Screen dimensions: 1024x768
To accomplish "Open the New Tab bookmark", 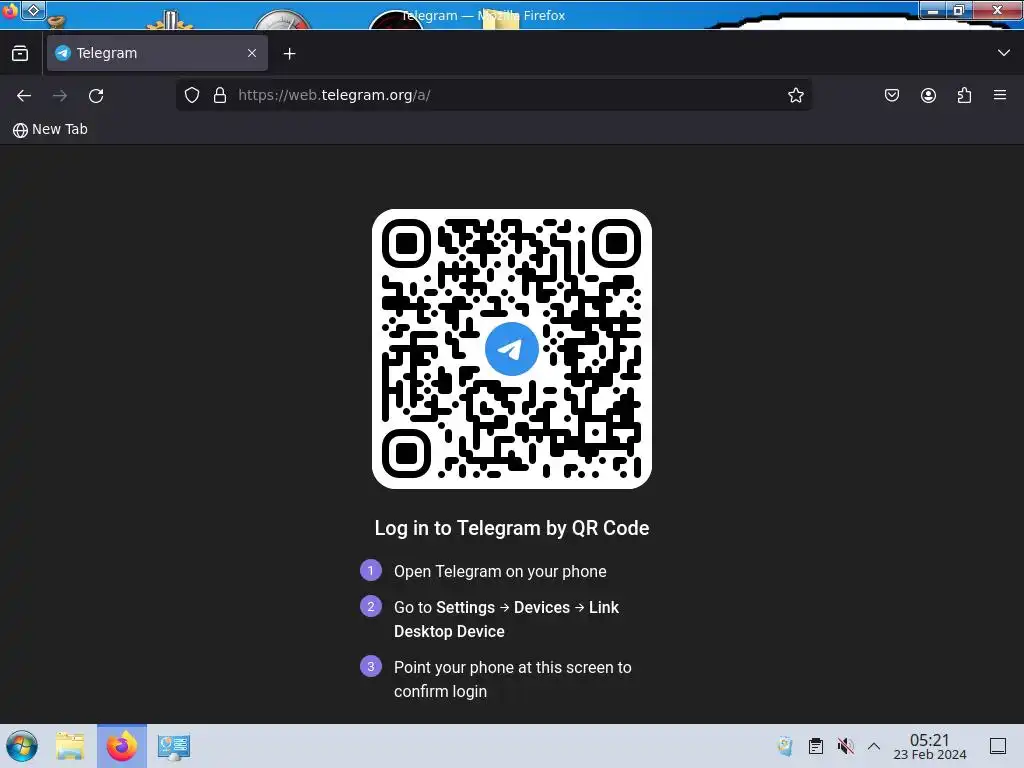I will point(50,129).
